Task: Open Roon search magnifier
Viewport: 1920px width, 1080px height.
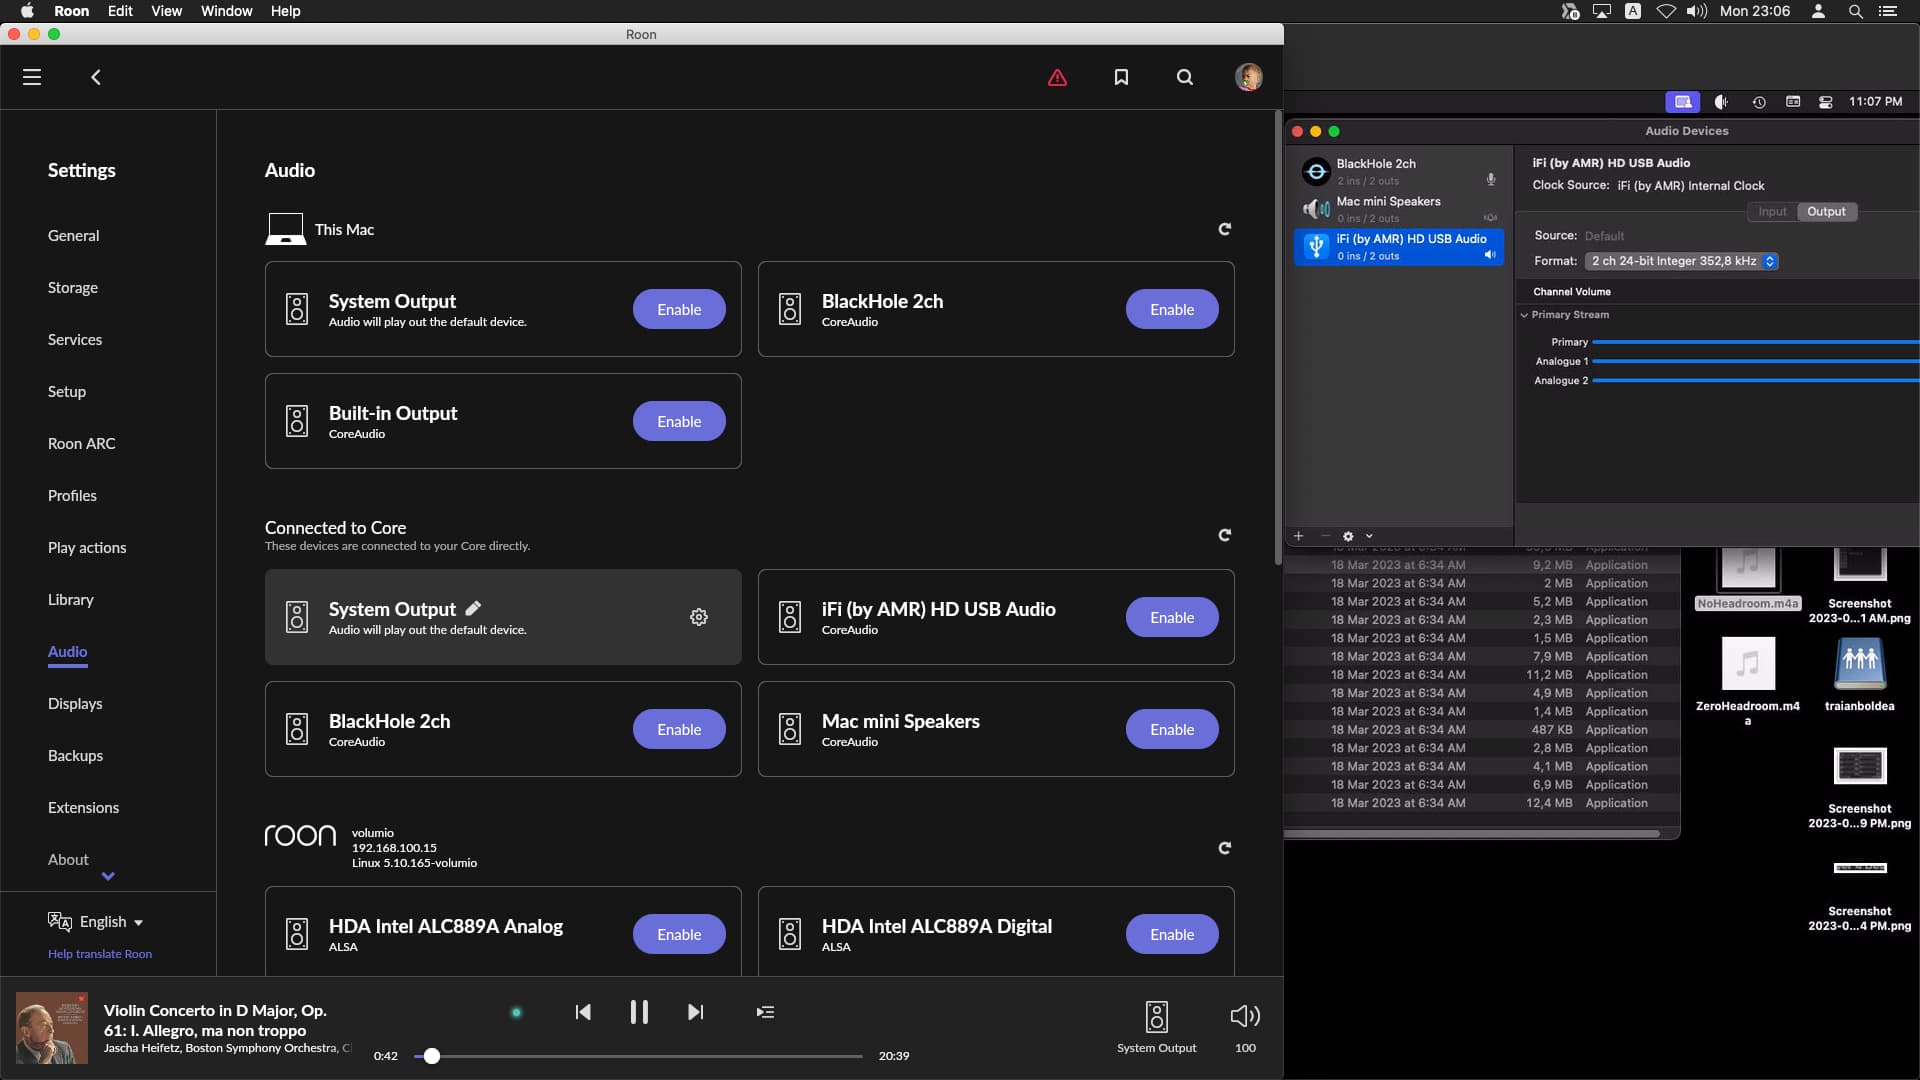Action: point(1185,77)
